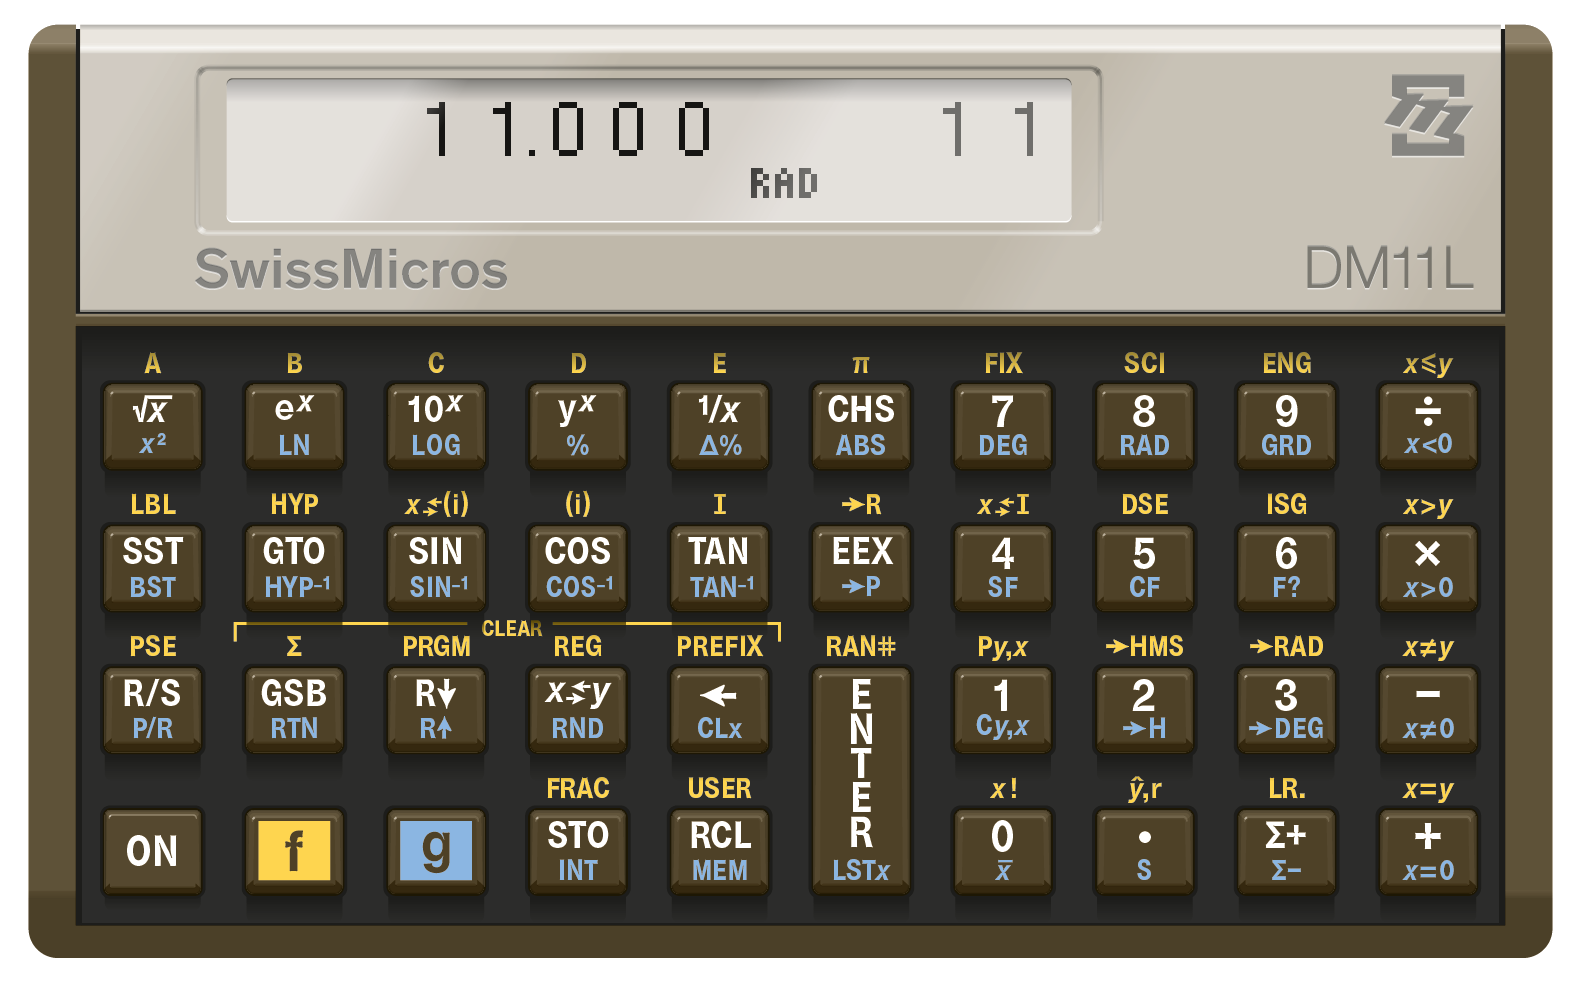Click the square root √x key
1581x987 pixels.
pos(152,426)
